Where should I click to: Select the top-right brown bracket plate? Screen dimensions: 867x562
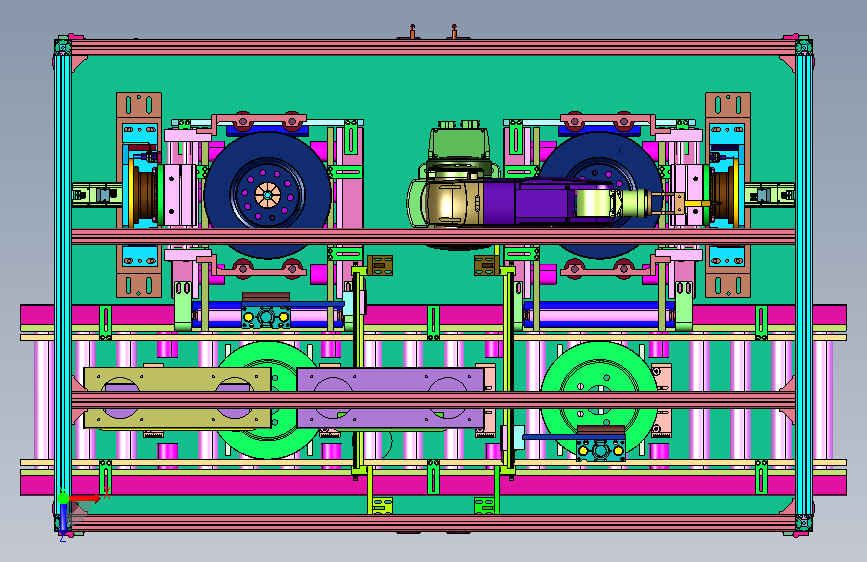(x=728, y=105)
